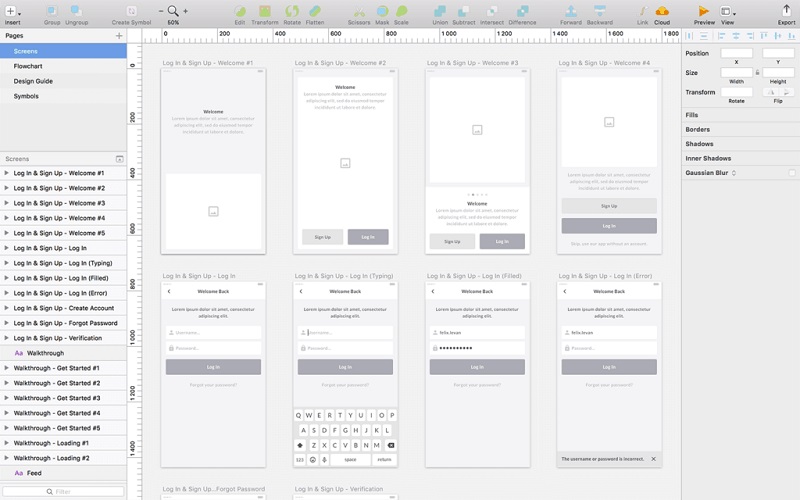The height and width of the screenshot is (500, 800).
Task: Open the Cloud upload tool
Action: pyautogui.click(x=662, y=11)
